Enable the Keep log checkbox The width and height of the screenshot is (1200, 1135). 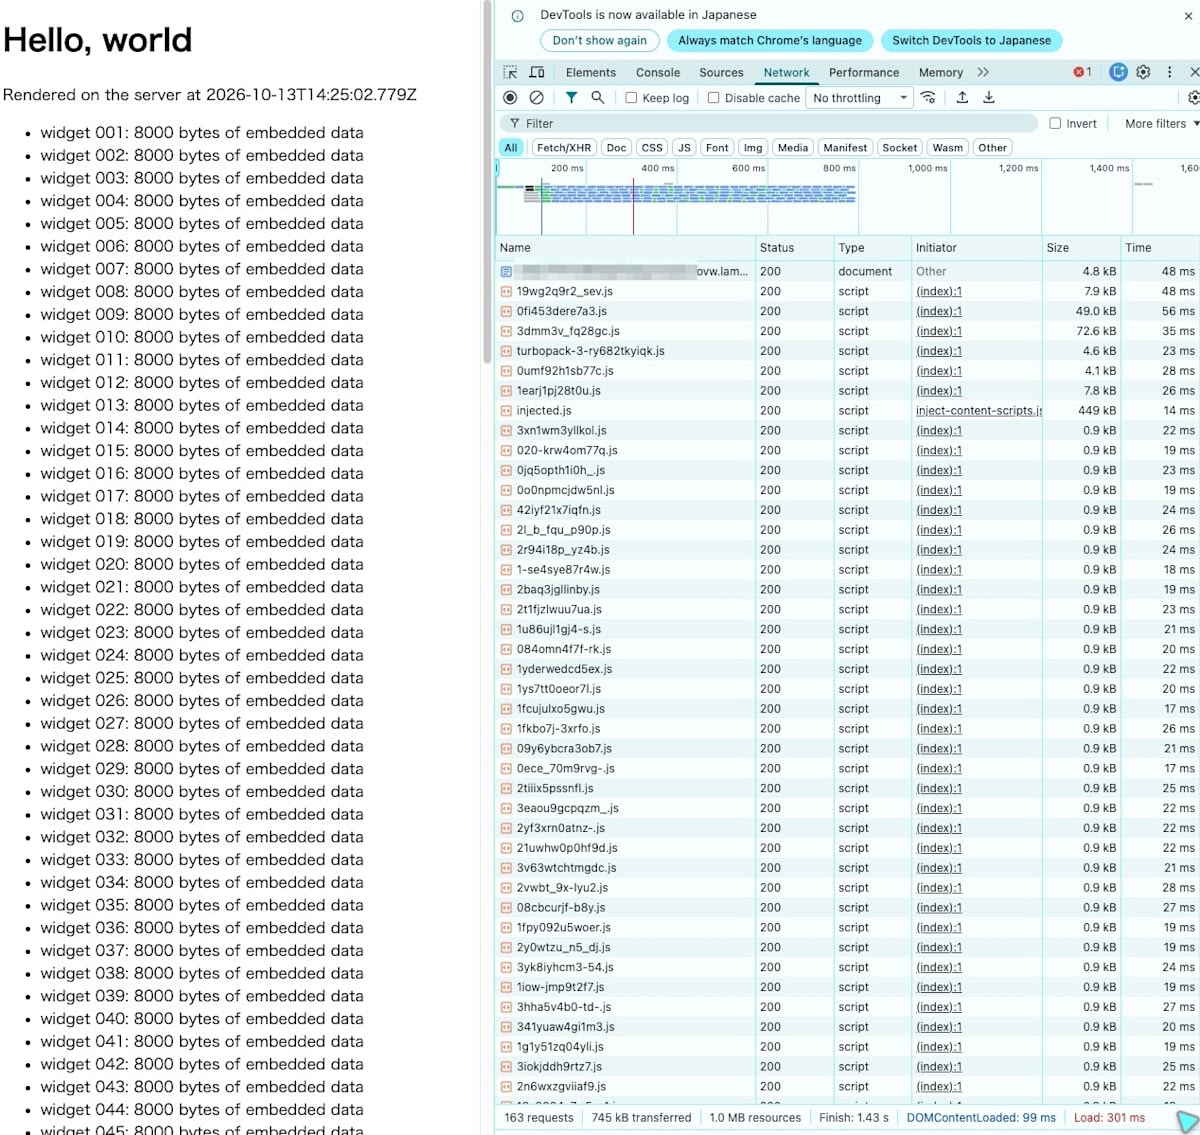tap(631, 98)
